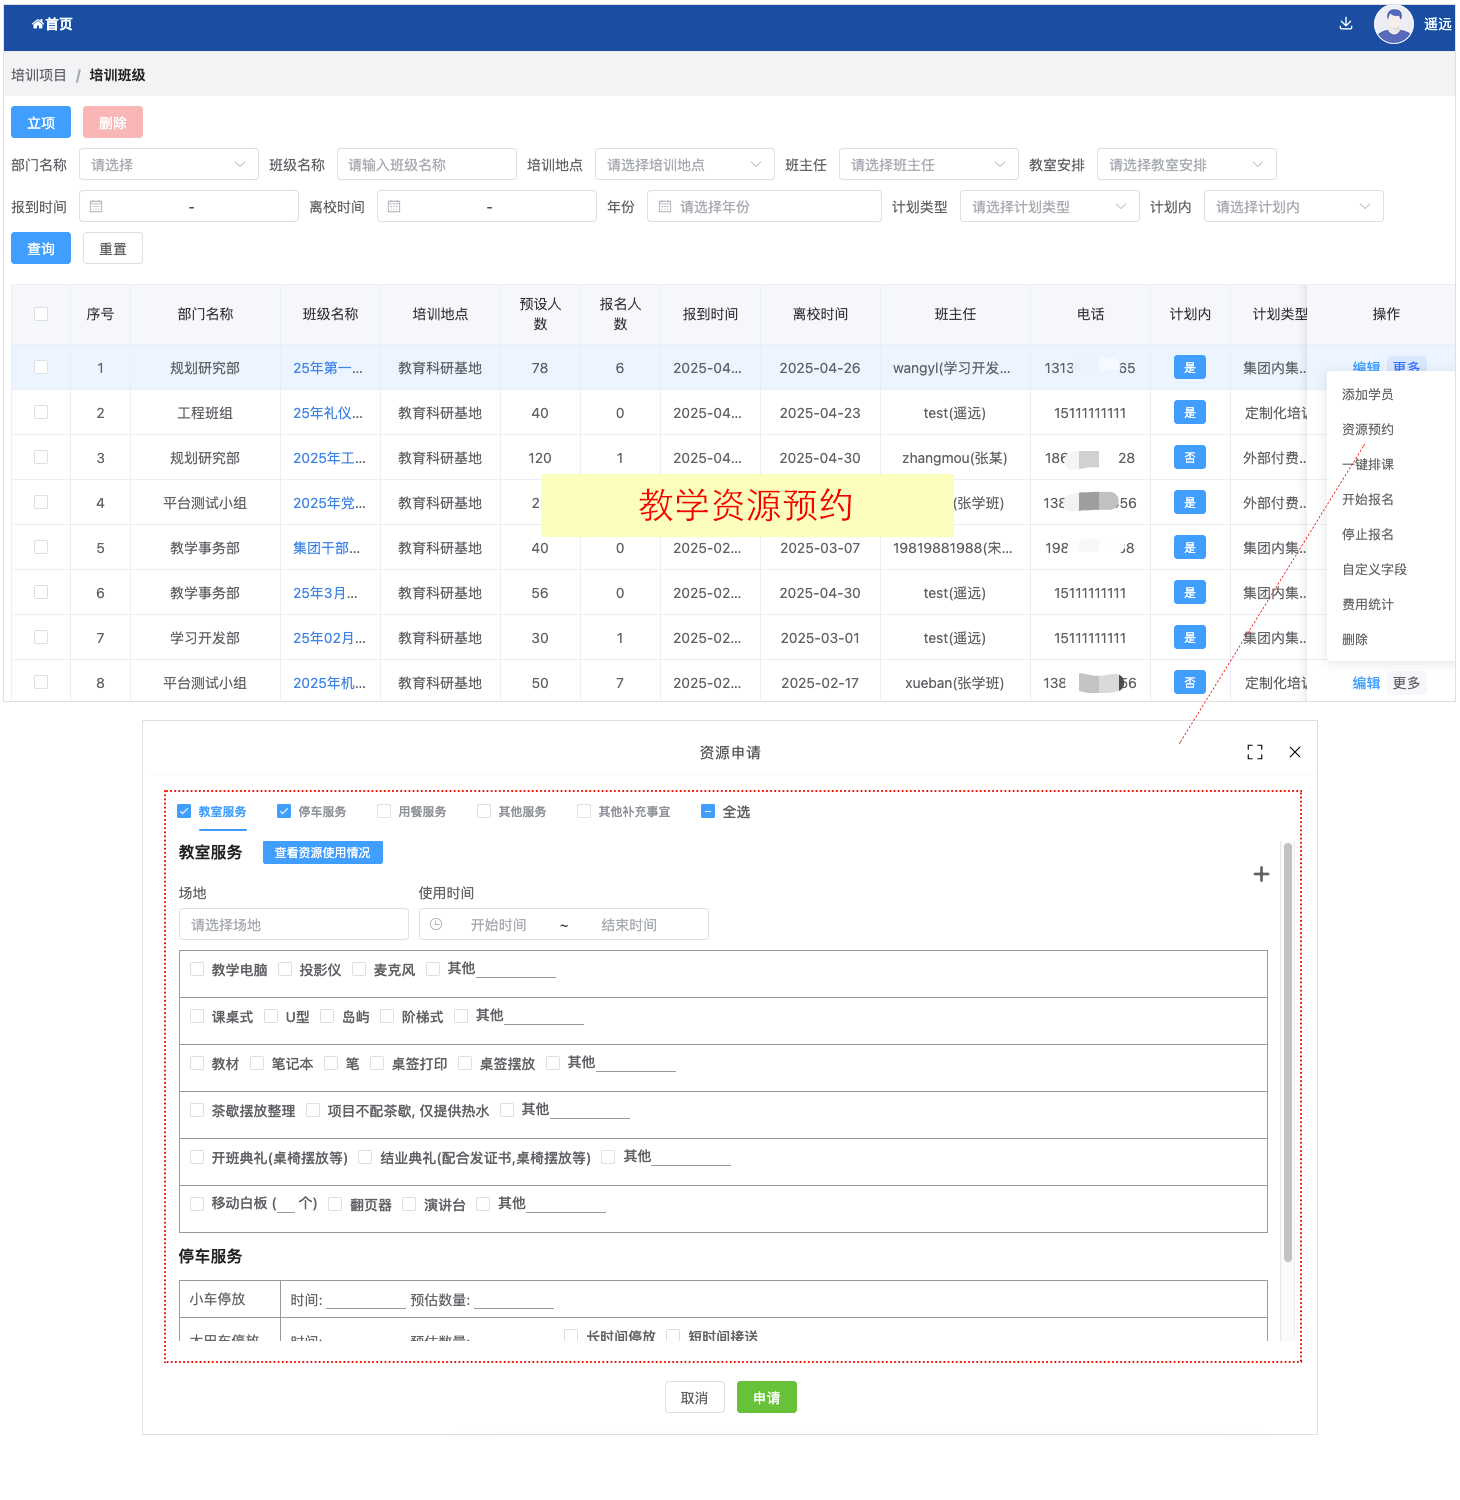Click calendar icon in 报到时间 range field
This screenshot has width=1460, height=1500.
coord(96,207)
